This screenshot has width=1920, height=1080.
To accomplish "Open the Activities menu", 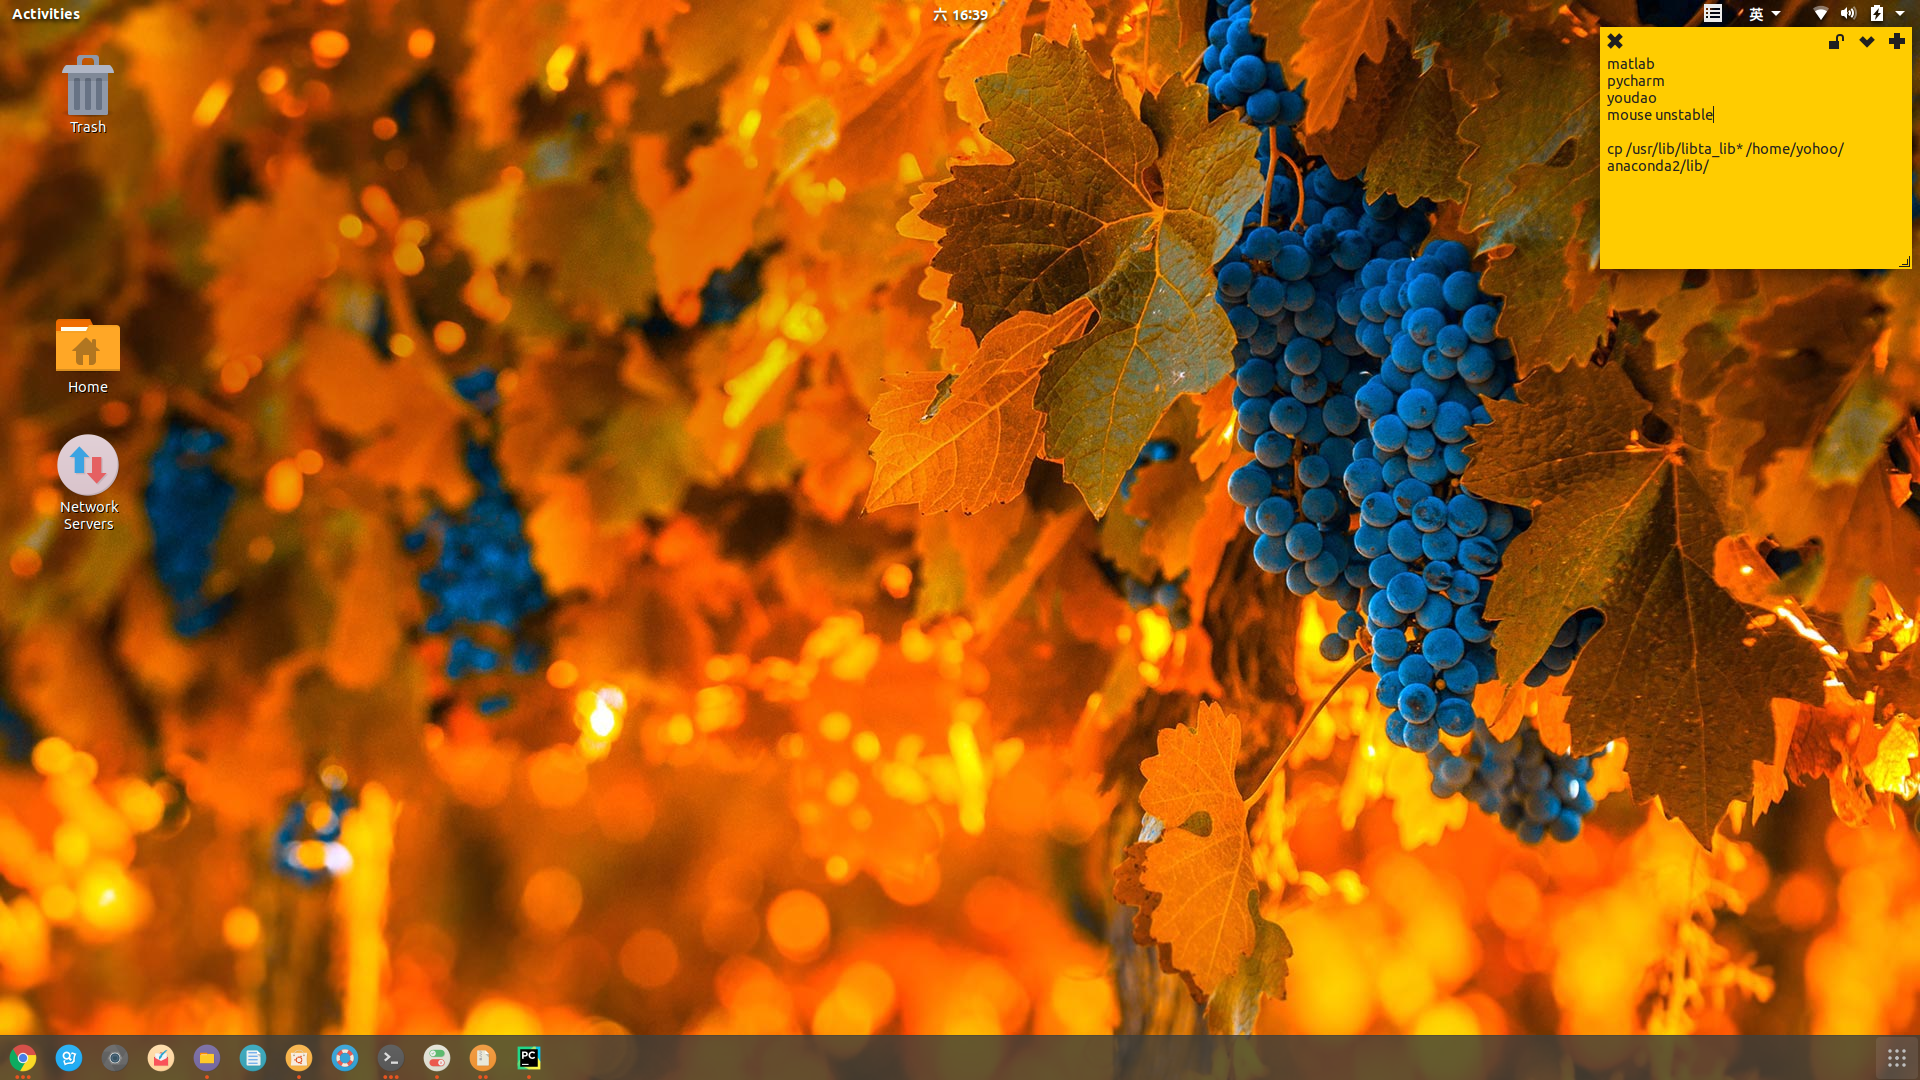I will [x=45, y=13].
